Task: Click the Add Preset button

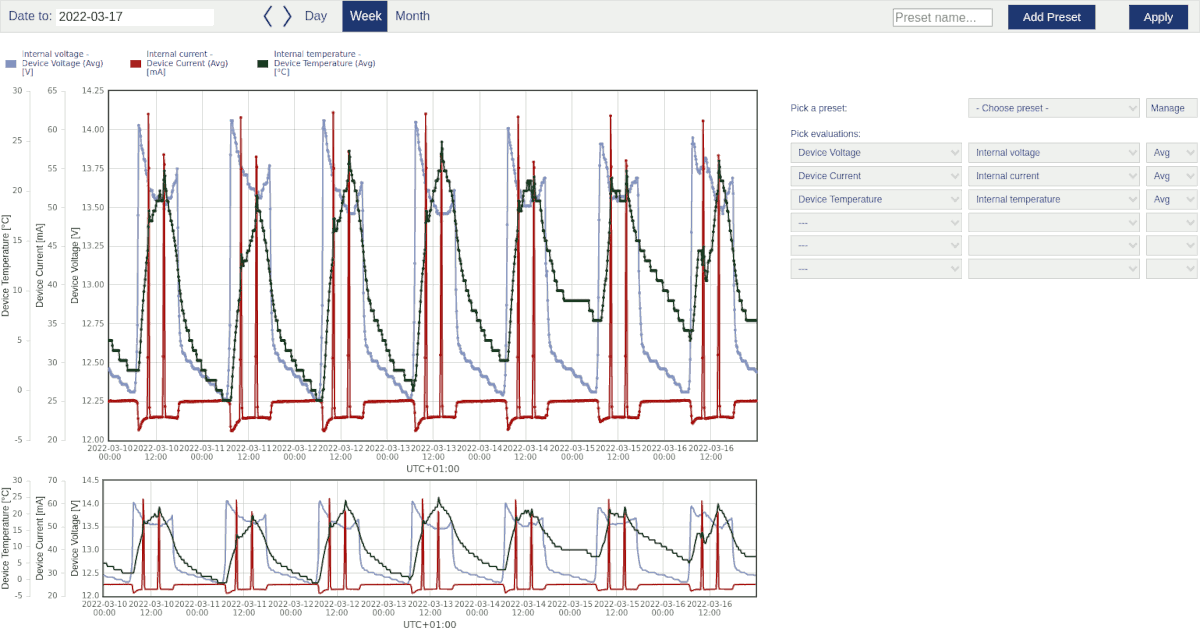Action: [x=1051, y=17]
